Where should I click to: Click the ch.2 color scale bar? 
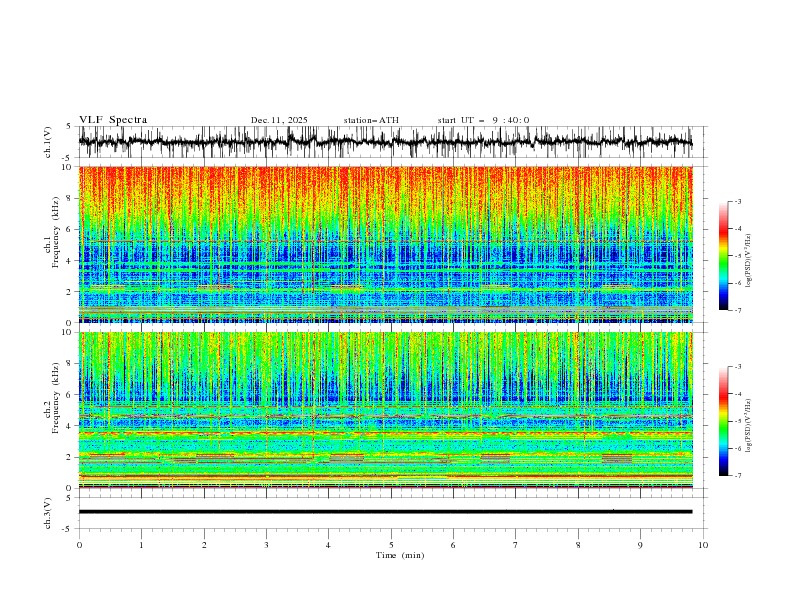(723, 421)
